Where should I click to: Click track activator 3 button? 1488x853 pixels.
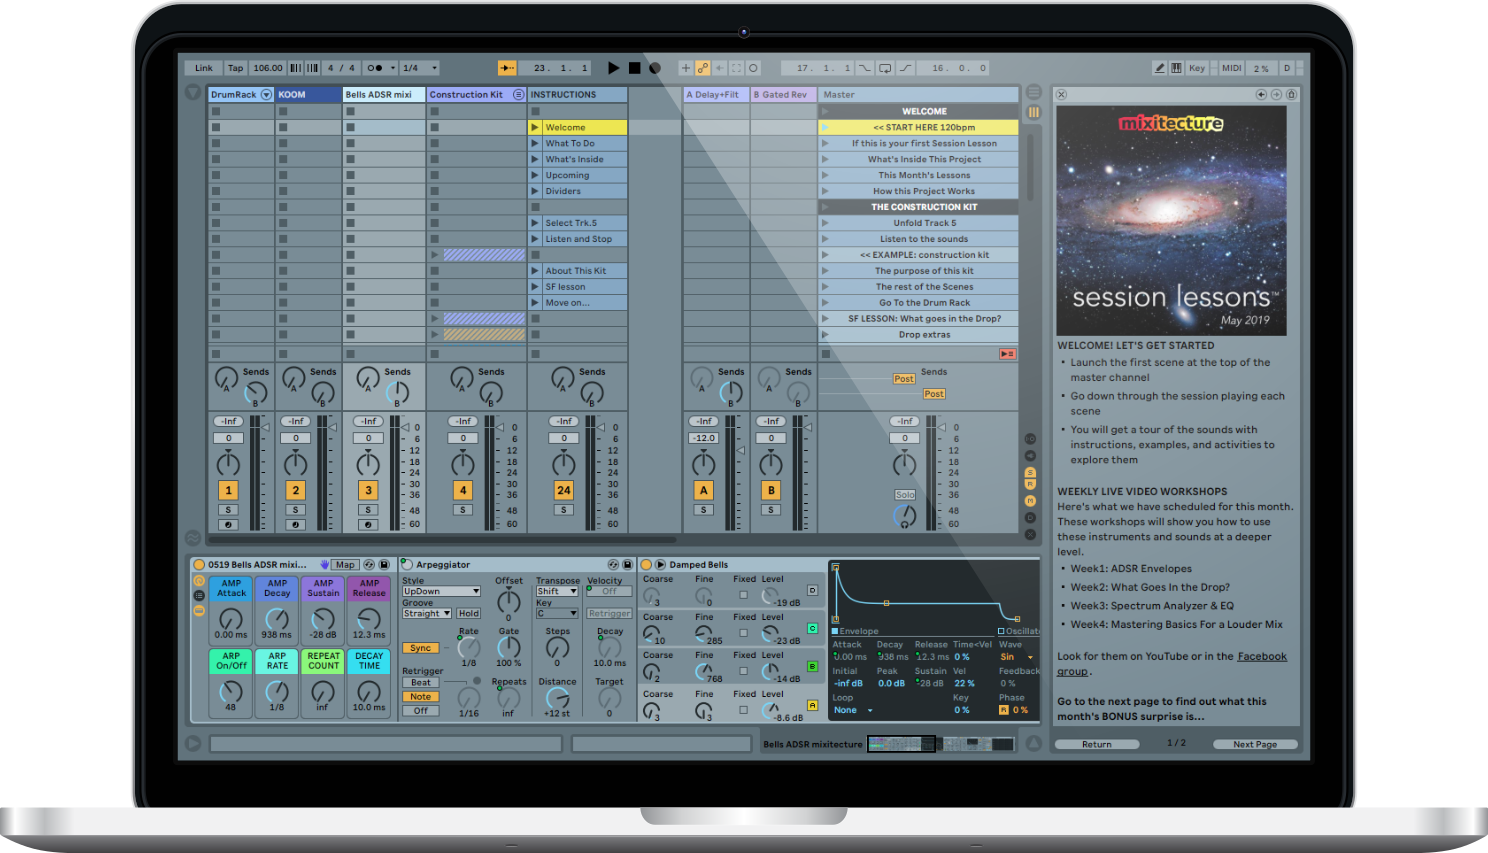click(x=368, y=490)
